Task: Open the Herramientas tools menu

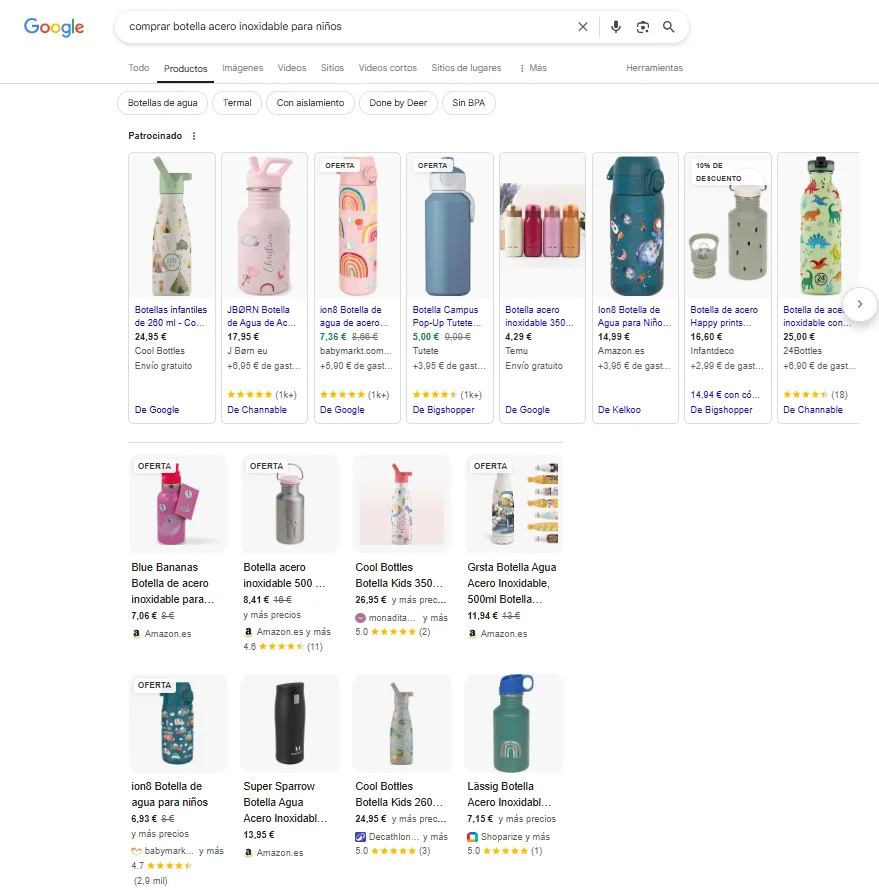Action: click(654, 68)
